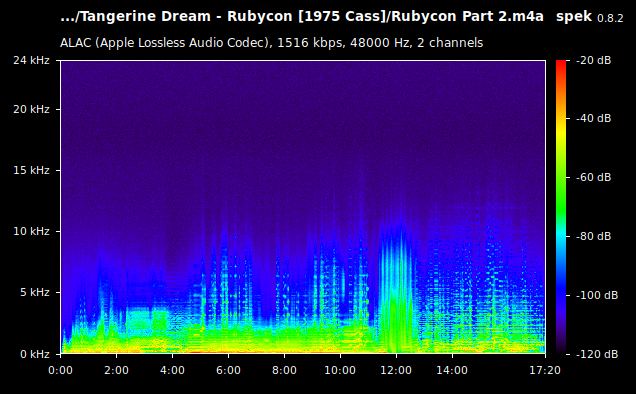Click the file path title text
The height and width of the screenshot is (394, 636).
pyautogui.click(x=302, y=17)
